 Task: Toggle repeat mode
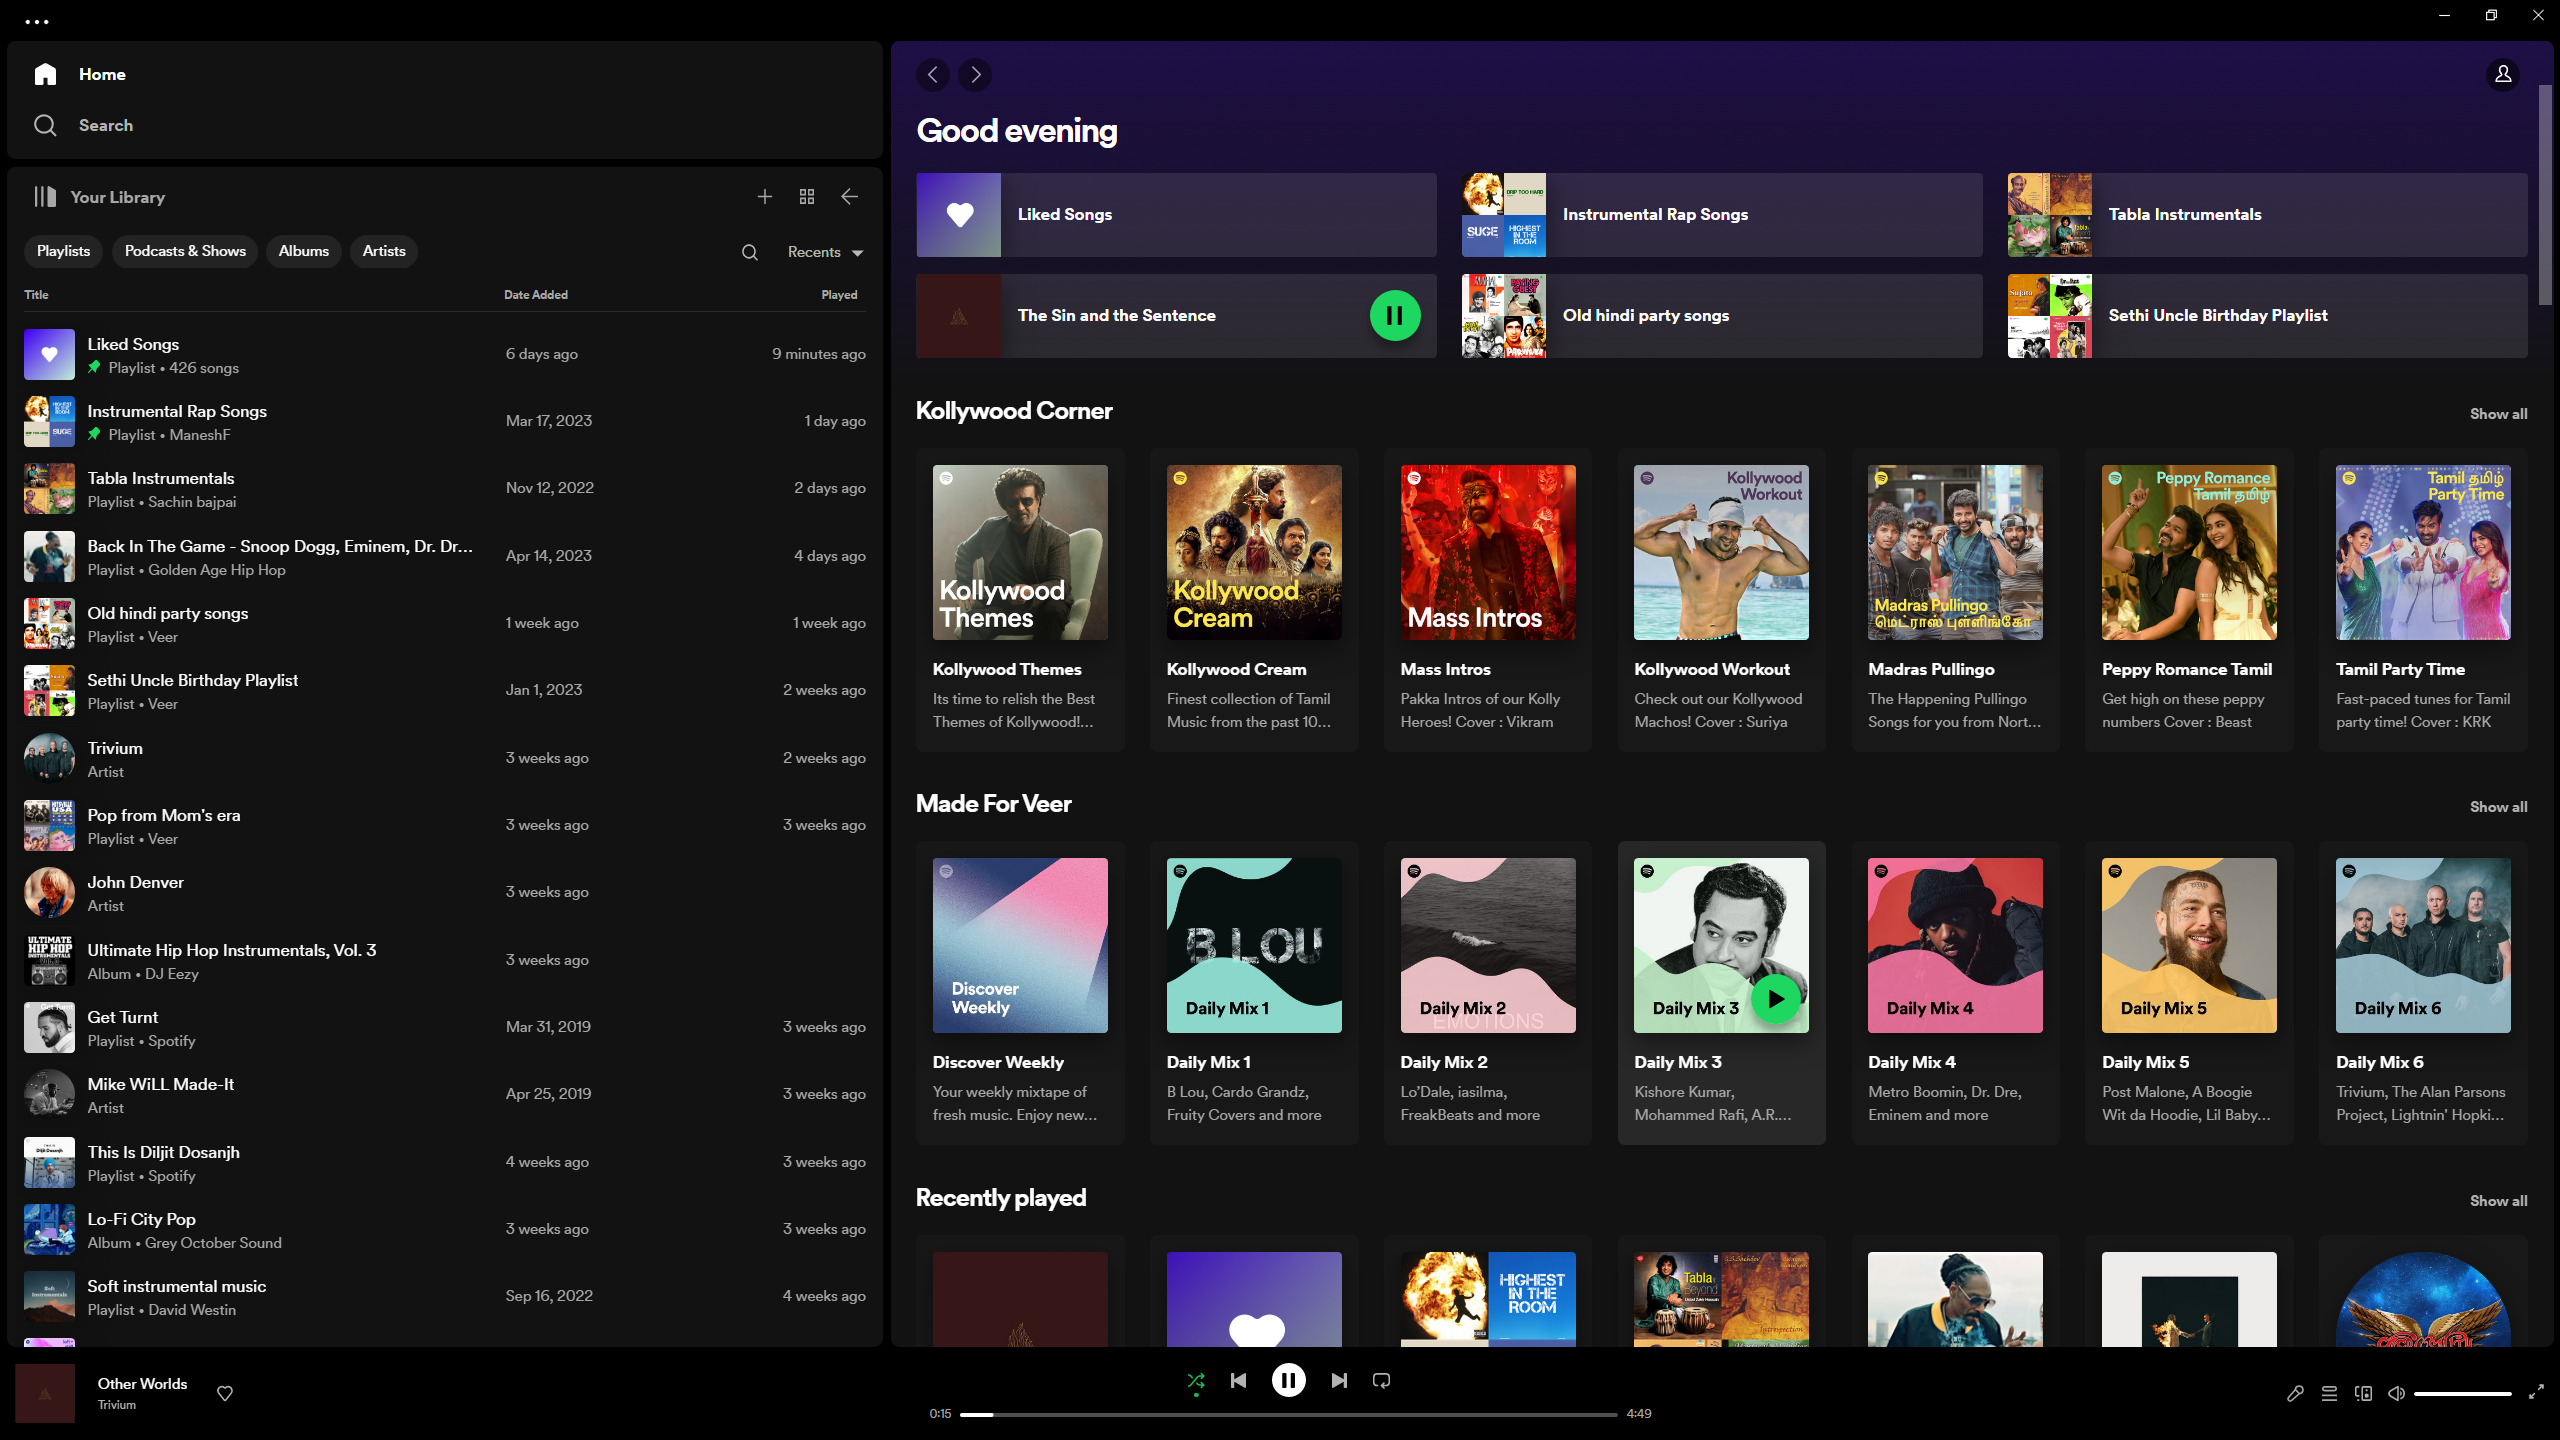pos(1381,1381)
